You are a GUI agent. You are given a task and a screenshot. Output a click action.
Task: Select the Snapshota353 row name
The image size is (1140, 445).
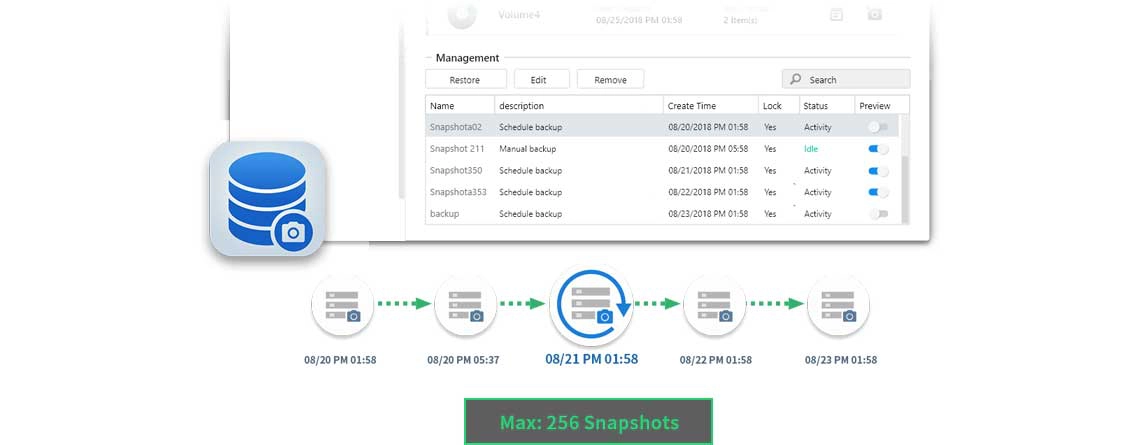click(458, 193)
